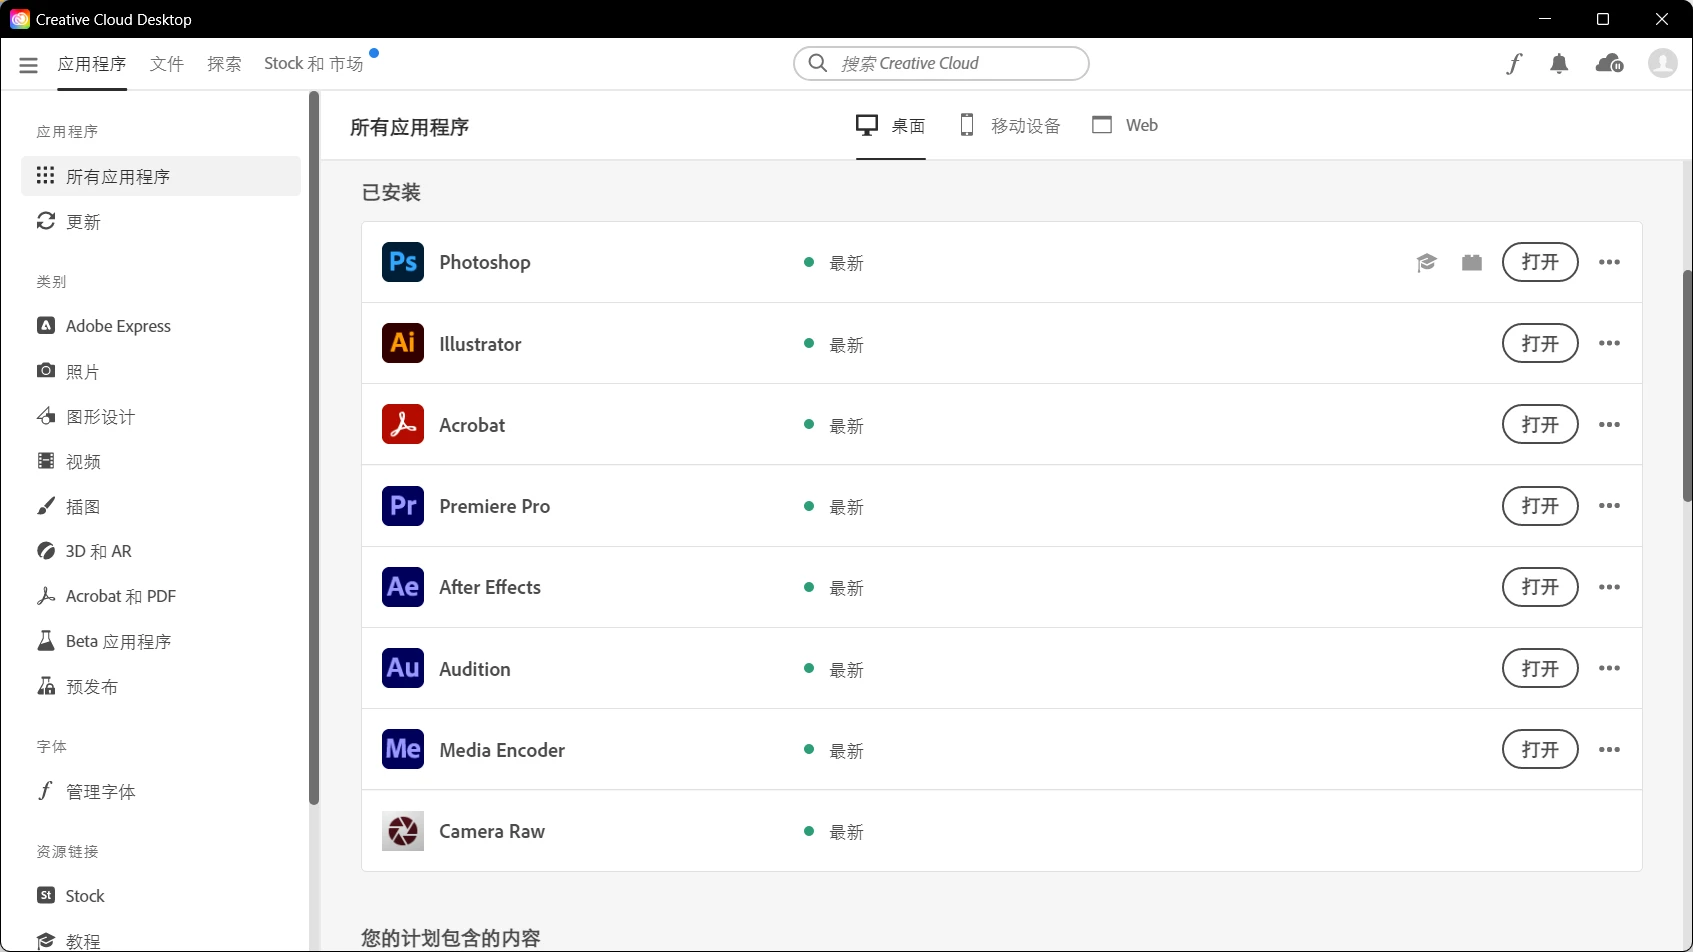The width and height of the screenshot is (1693, 952).
Task: Open more options for Acrobat
Action: pos(1609,424)
